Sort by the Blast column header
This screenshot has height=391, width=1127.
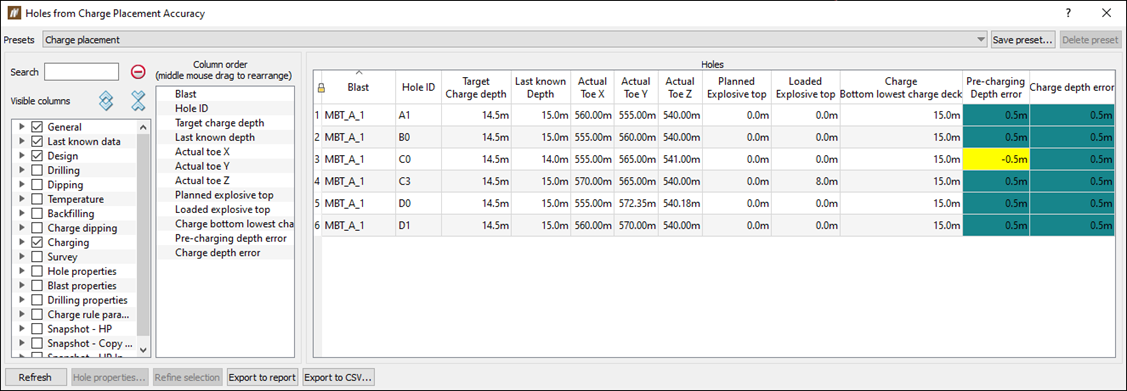pyautogui.click(x=359, y=87)
